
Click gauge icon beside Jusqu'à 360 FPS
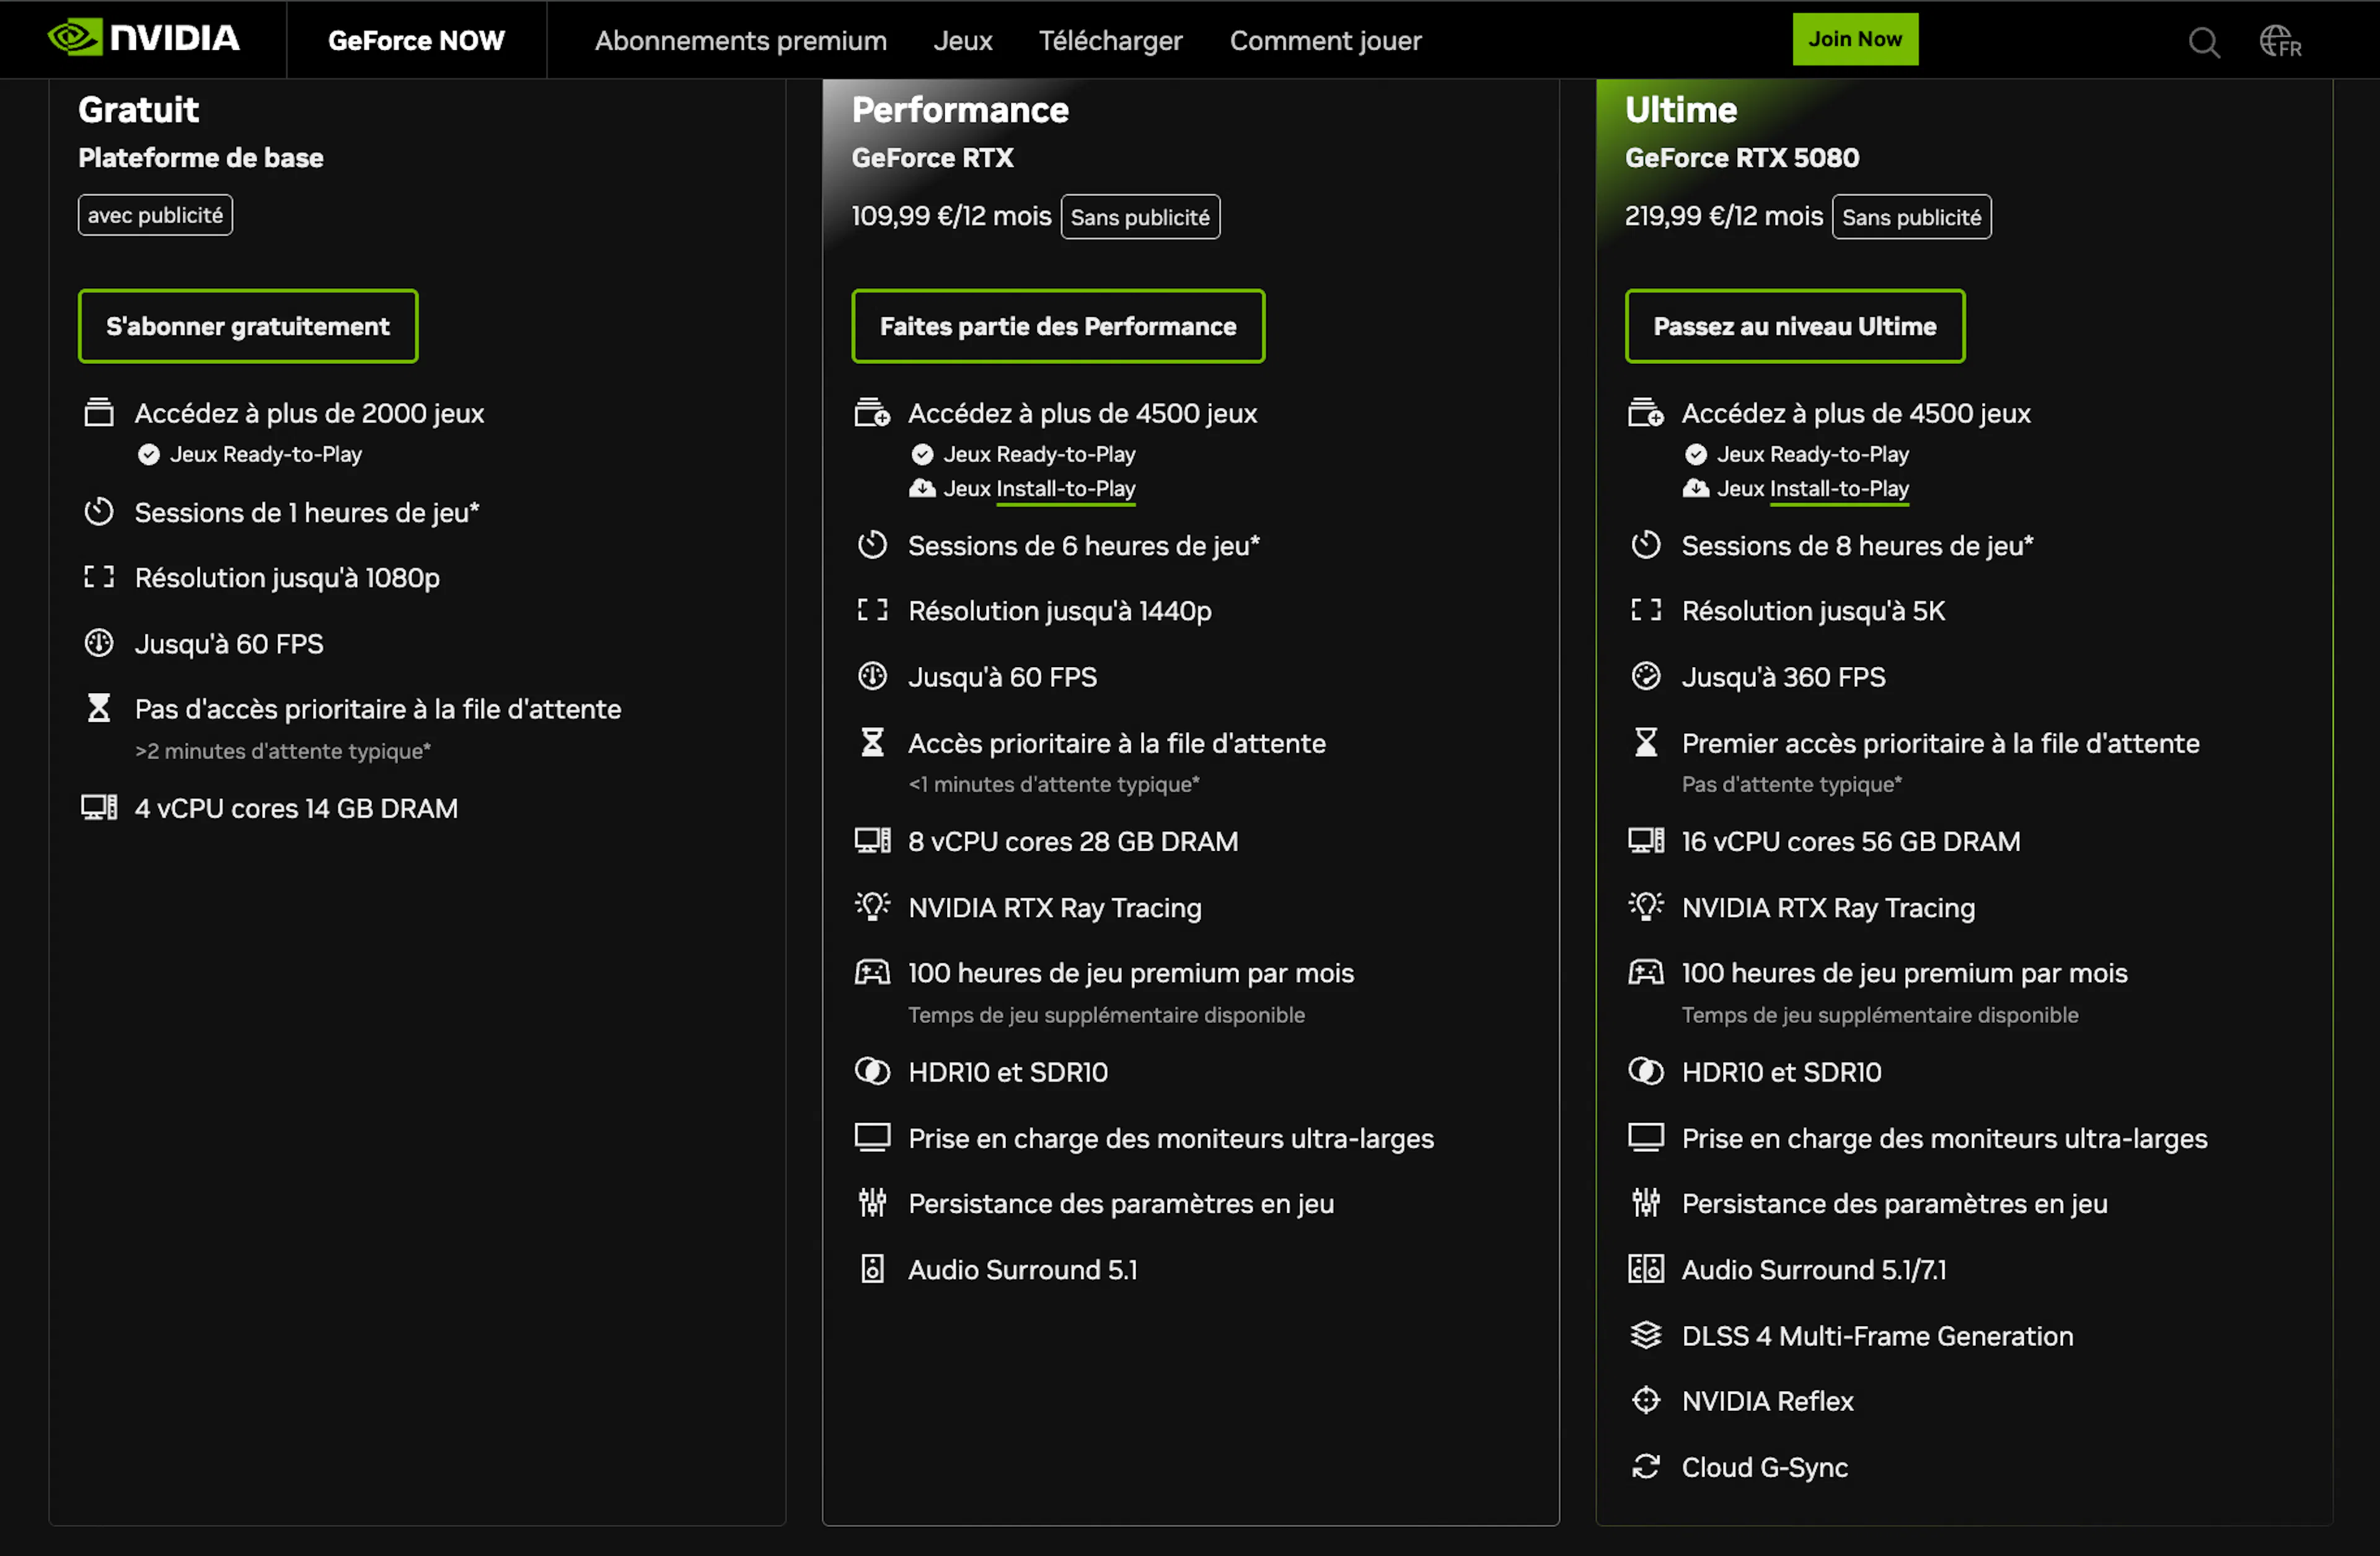pyautogui.click(x=1645, y=676)
